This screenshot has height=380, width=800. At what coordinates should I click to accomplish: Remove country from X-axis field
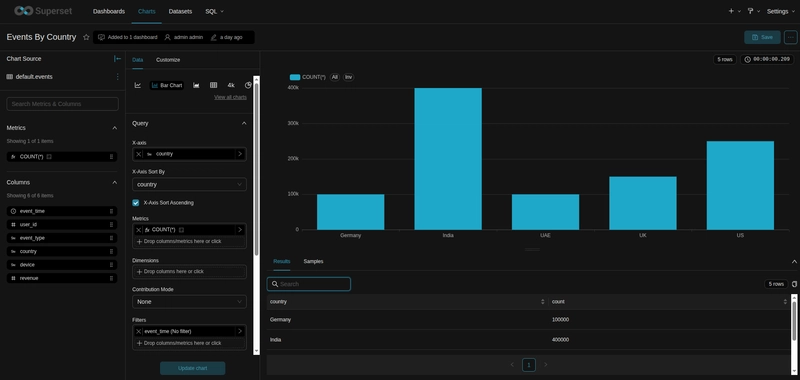139,154
